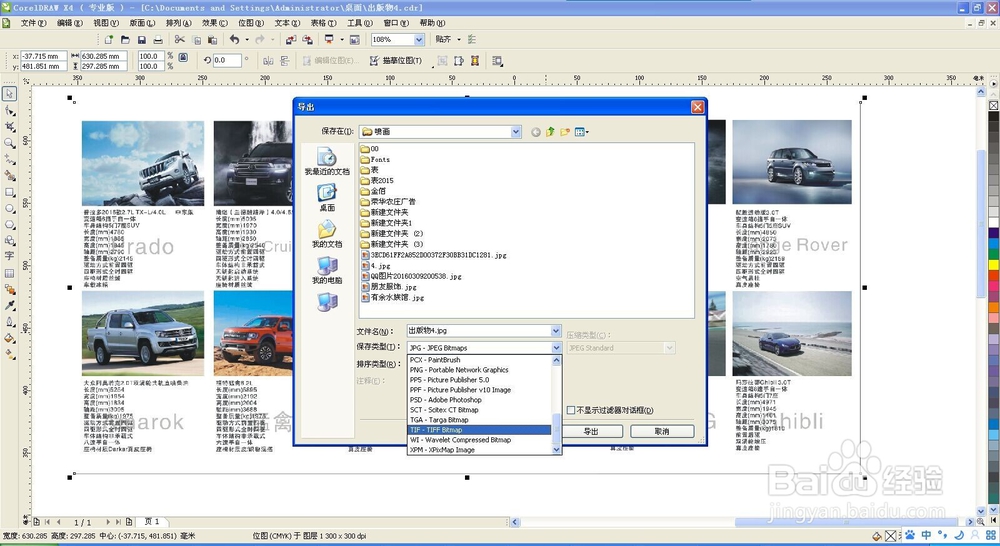
Task: Click the rotation angle field 0.0
Action: (x=228, y=60)
